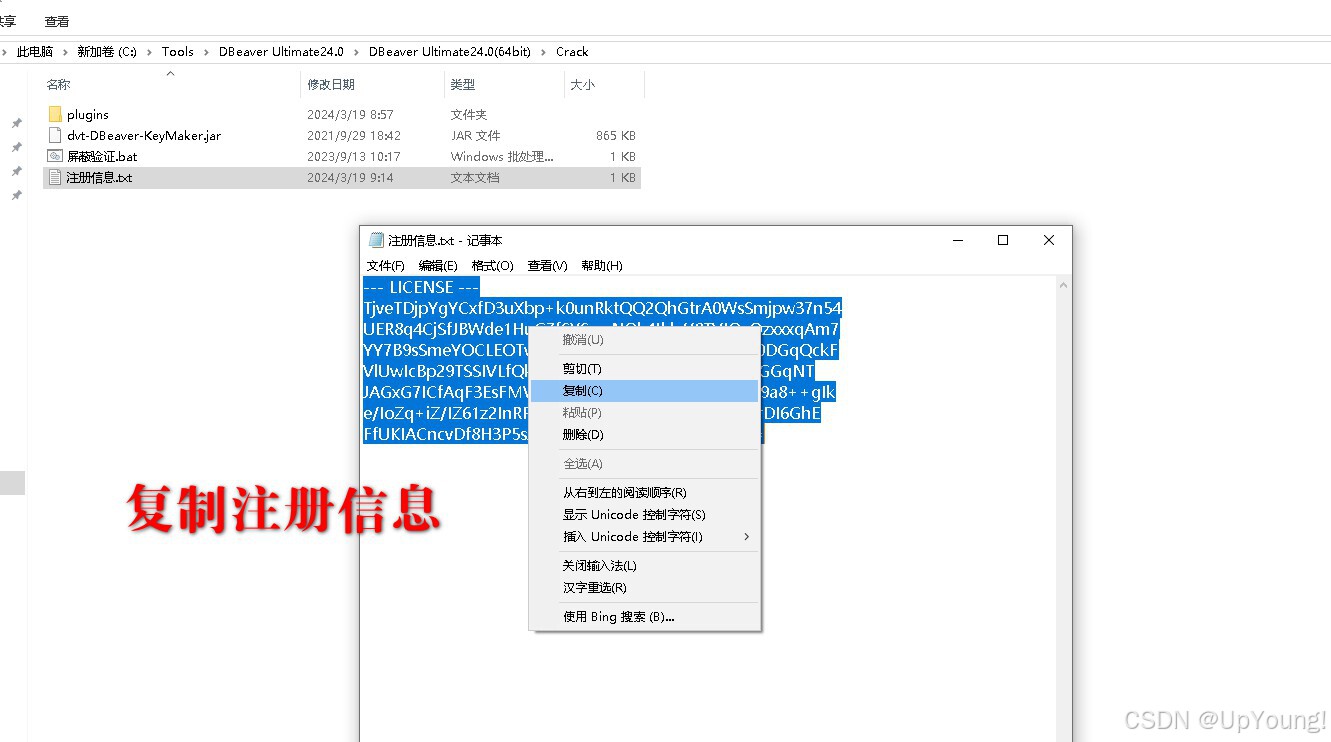
Task: Select the 注册信息.txt file icon
Action: coord(55,177)
